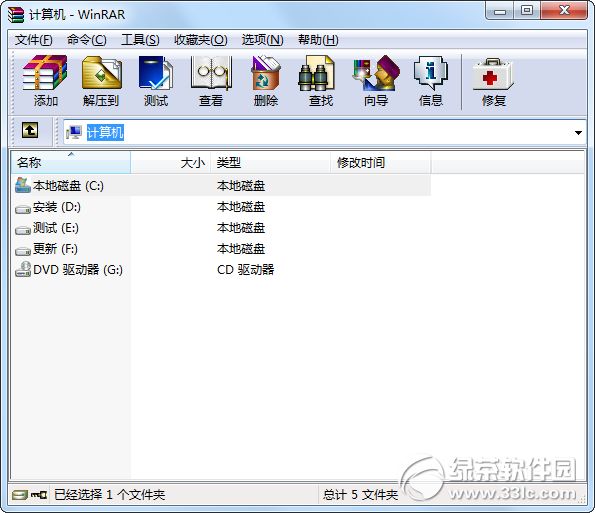Screen dimensions: 595x513
Task: Click the 更新 (F:) drive icon
Action: point(23,250)
